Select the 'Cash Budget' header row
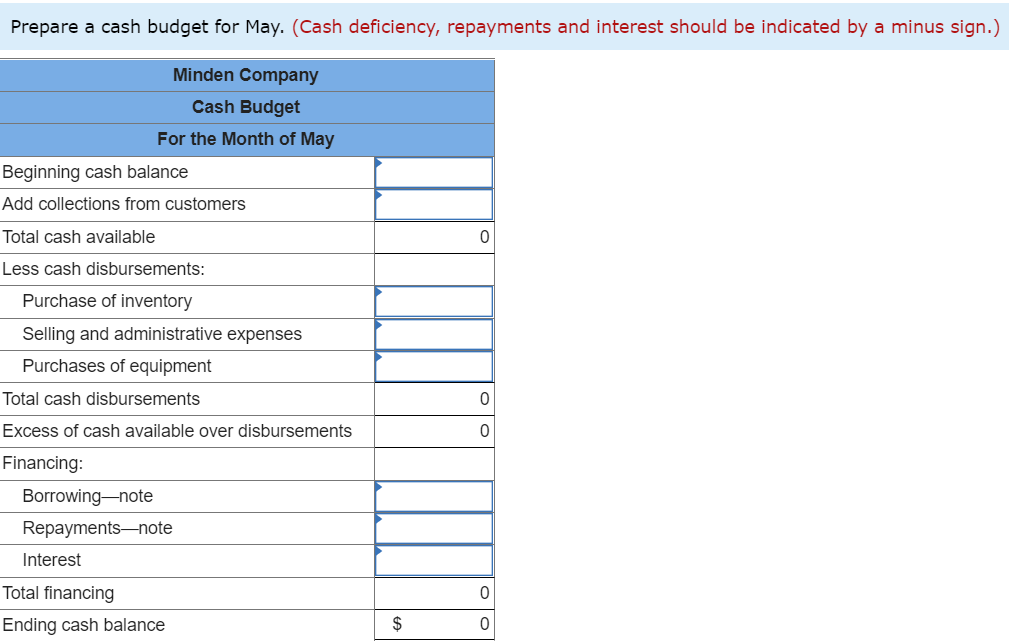The image size is (1009, 641). (246, 107)
